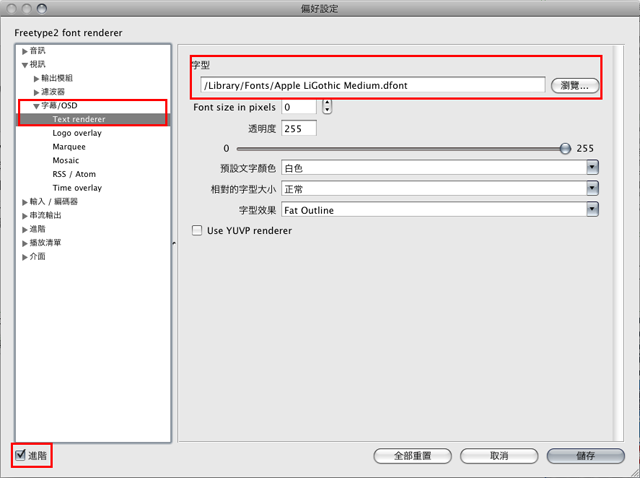Click the font size stepper arrows
Screen dimensions: 640x478
(327, 107)
